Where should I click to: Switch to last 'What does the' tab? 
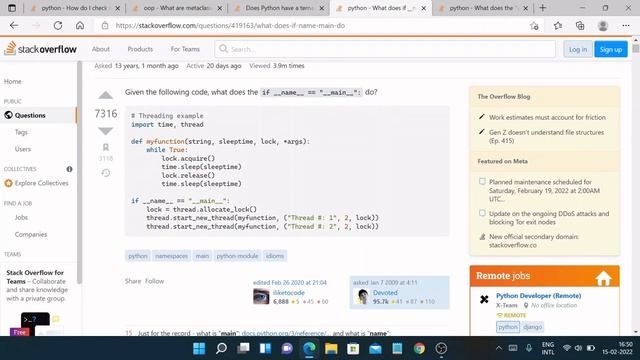[482, 8]
